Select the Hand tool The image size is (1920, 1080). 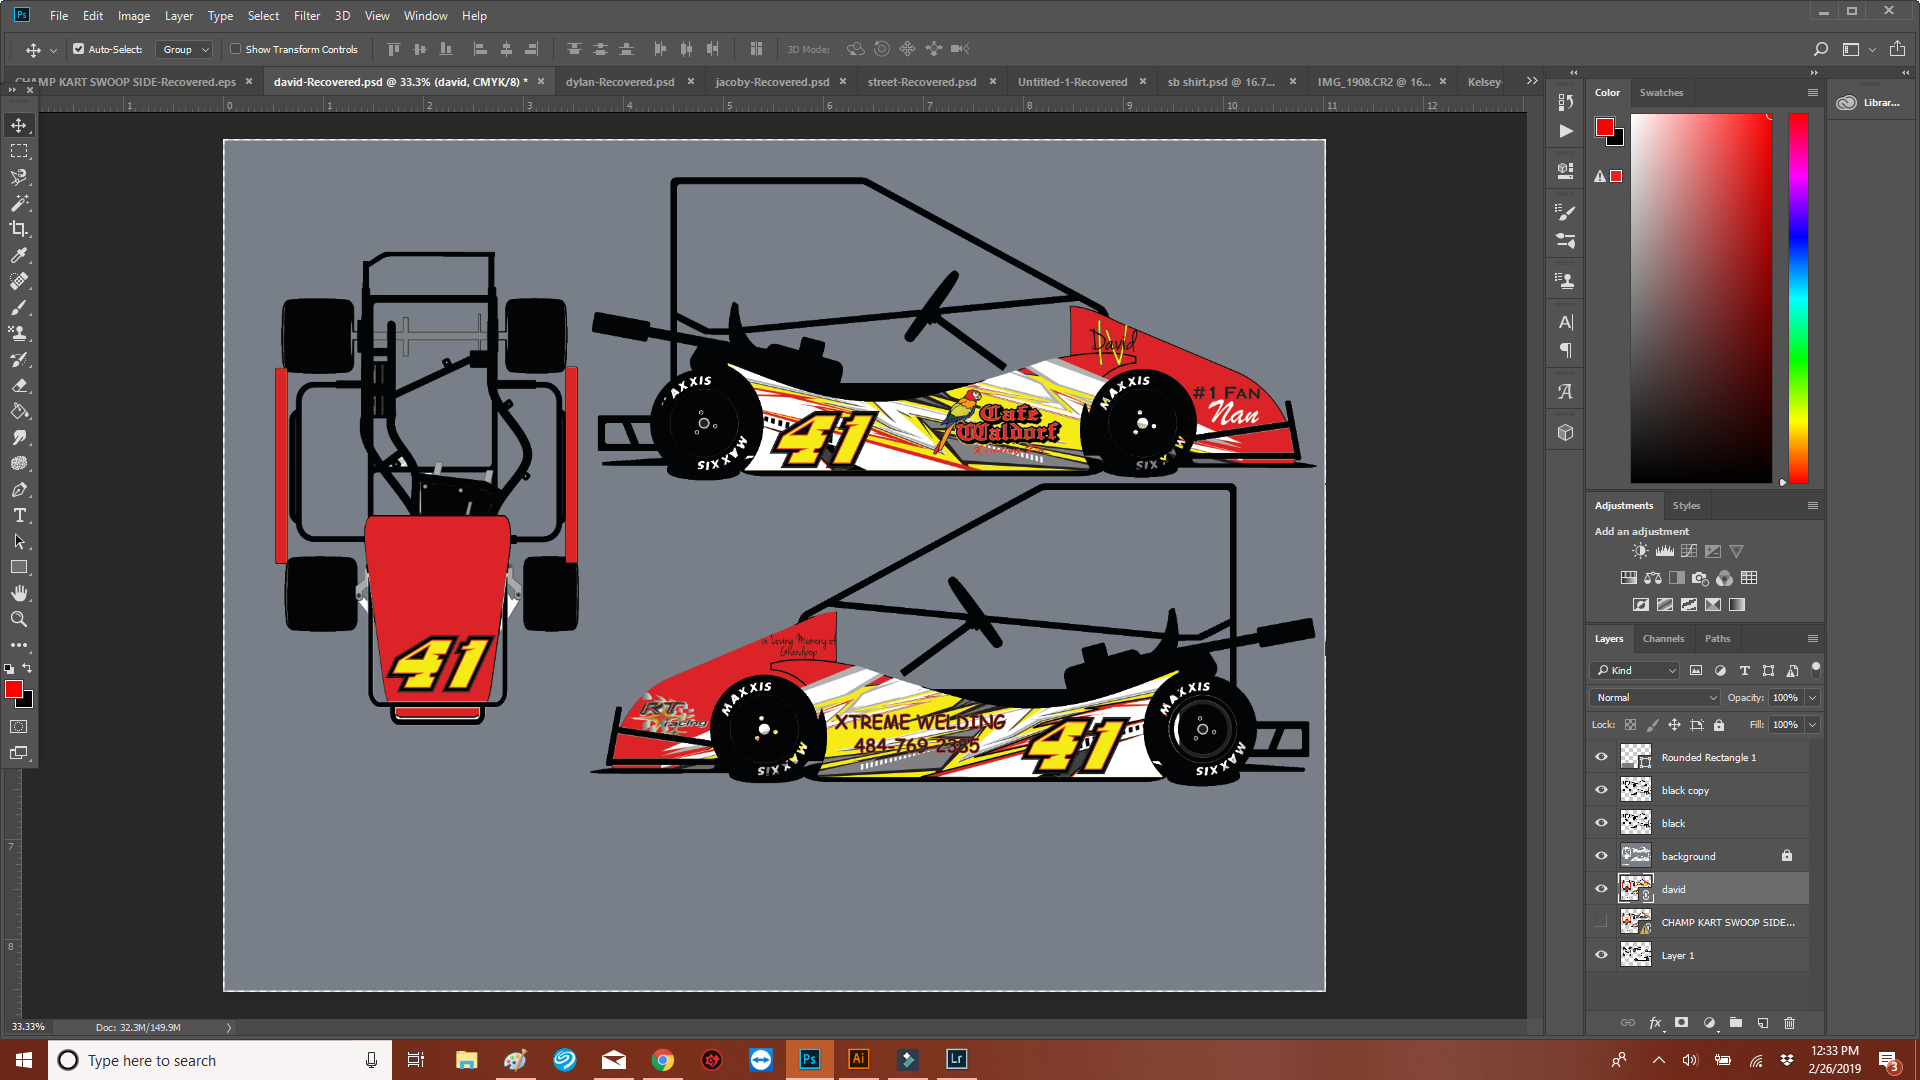coord(19,593)
